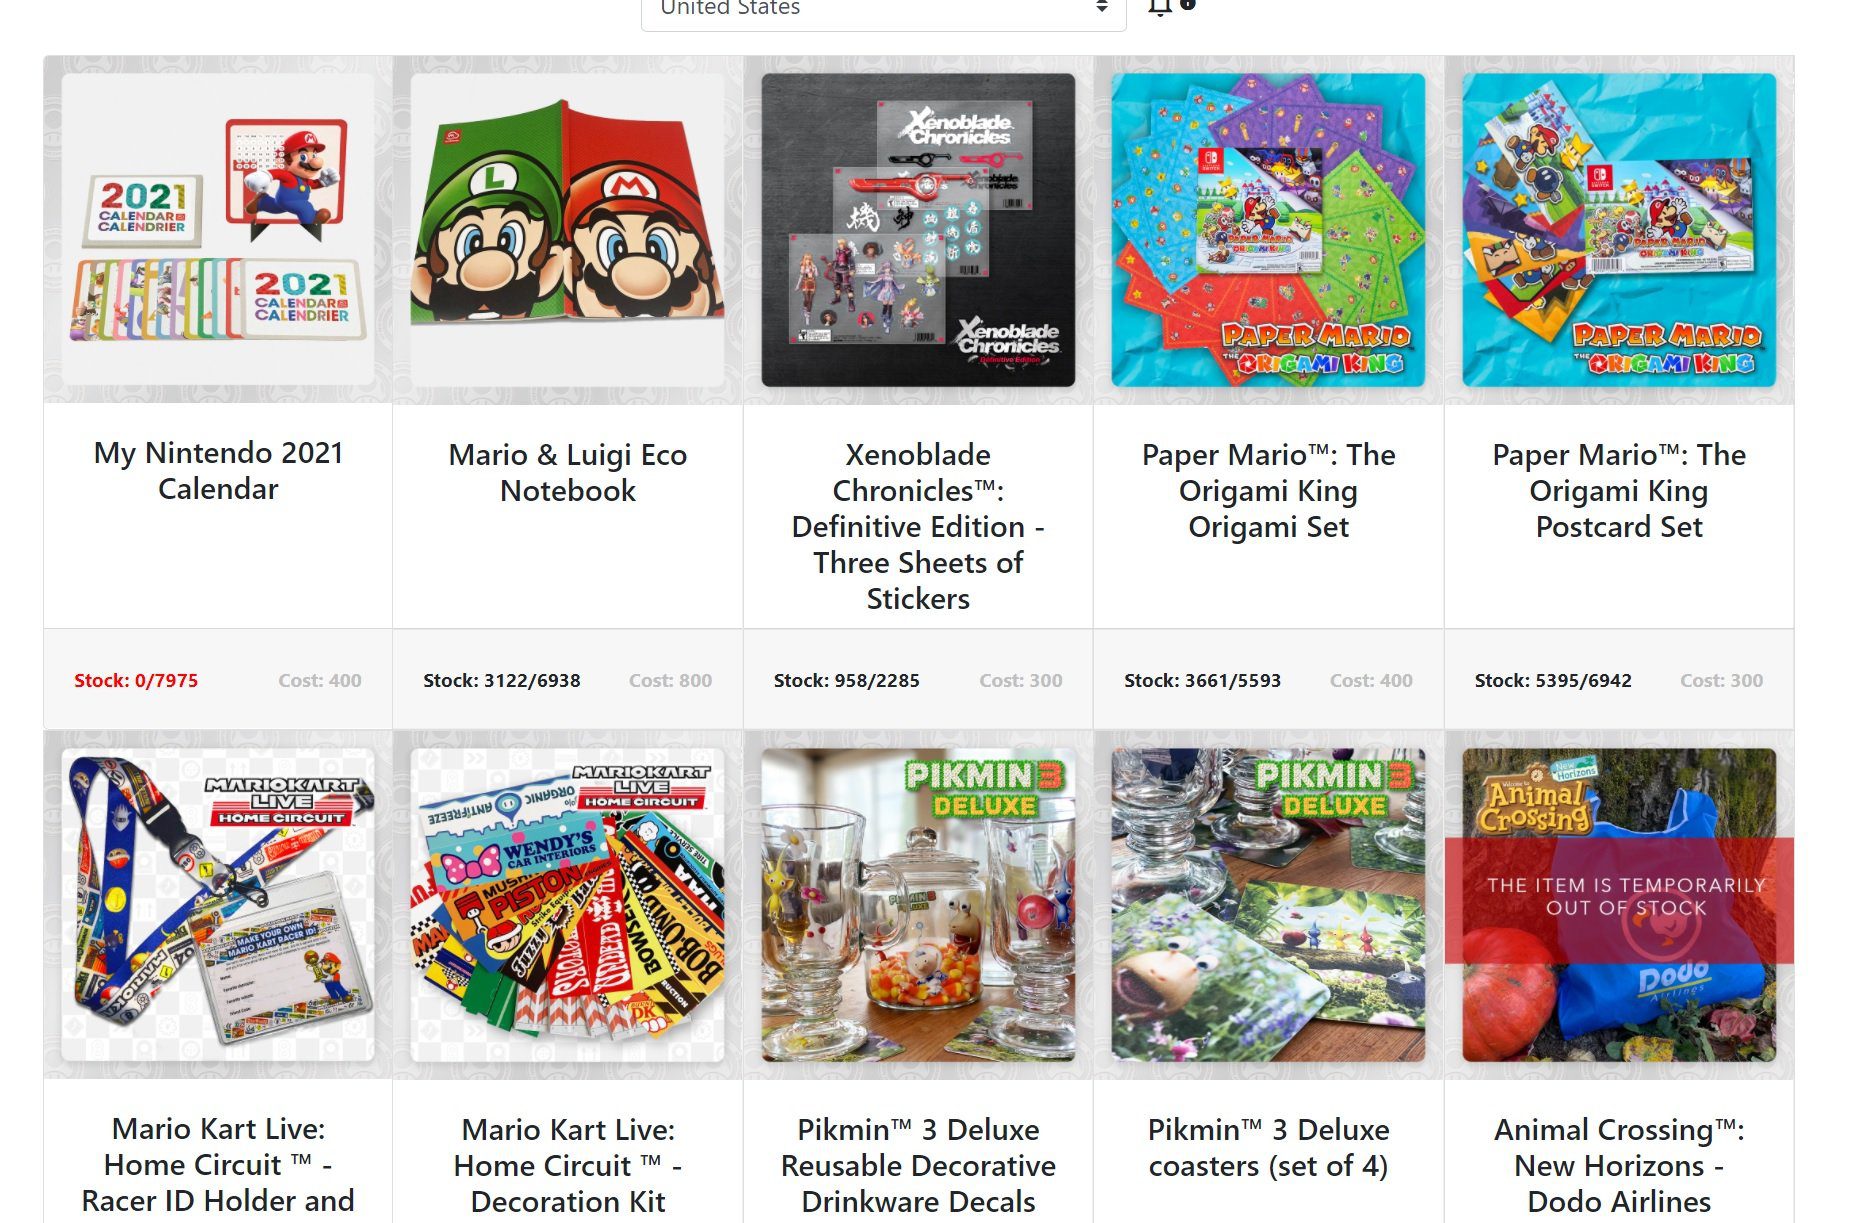Click the My Nintendo 2021 Calendar title
This screenshot has width=1858, height=1223.
(x=218, y=471)
